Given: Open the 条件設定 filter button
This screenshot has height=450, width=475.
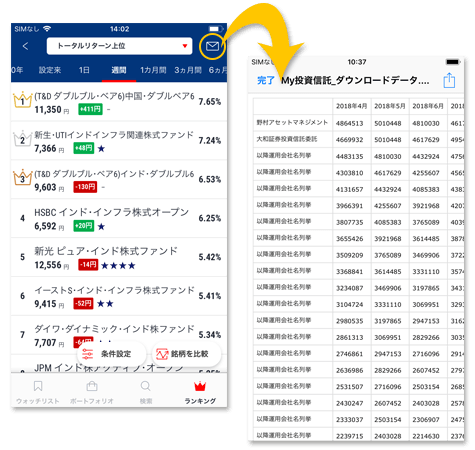Looking at the screenshot, I should tap(111, 354).
